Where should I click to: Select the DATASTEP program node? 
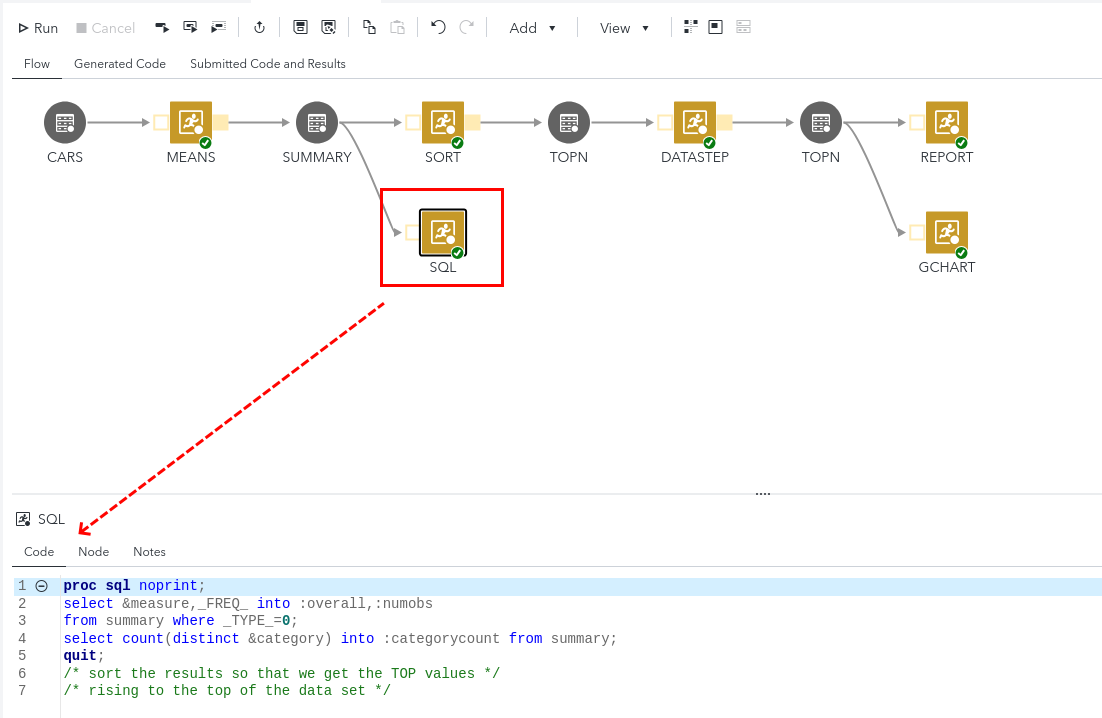click(694, 122)
